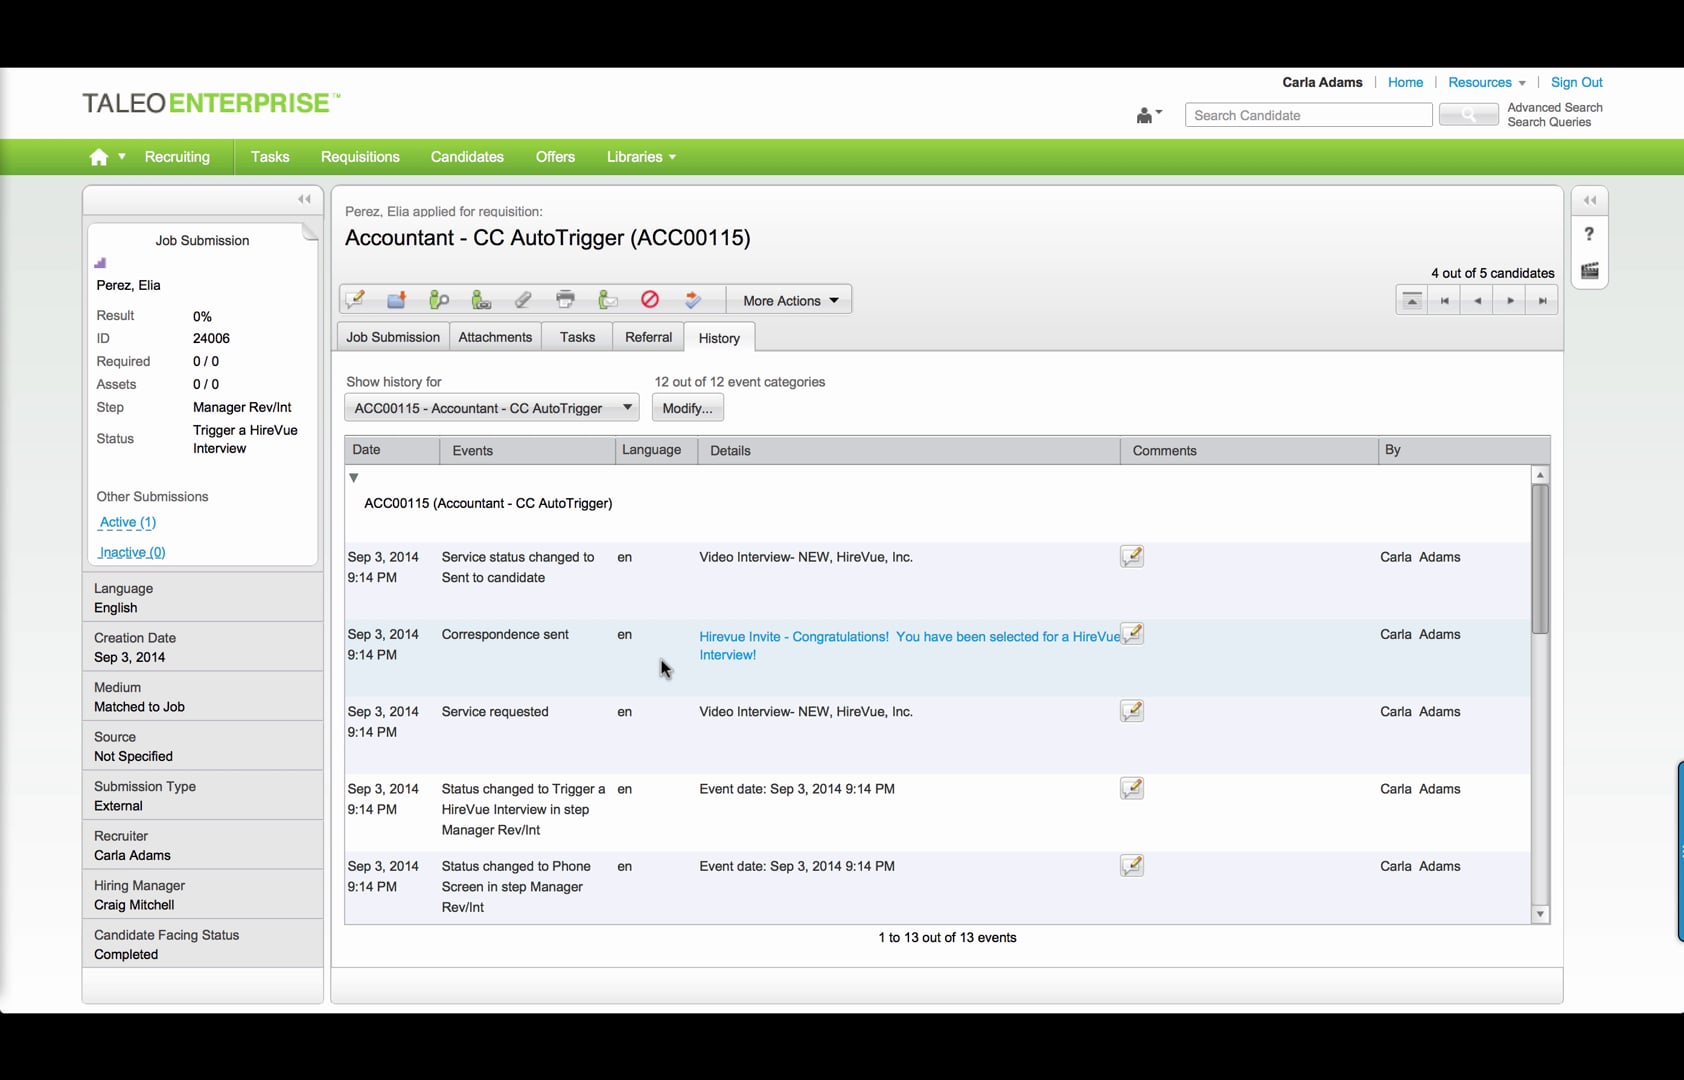Collapse the right side panel
This screenshot has height=1080, width=1684.
tap(1589, 199)
